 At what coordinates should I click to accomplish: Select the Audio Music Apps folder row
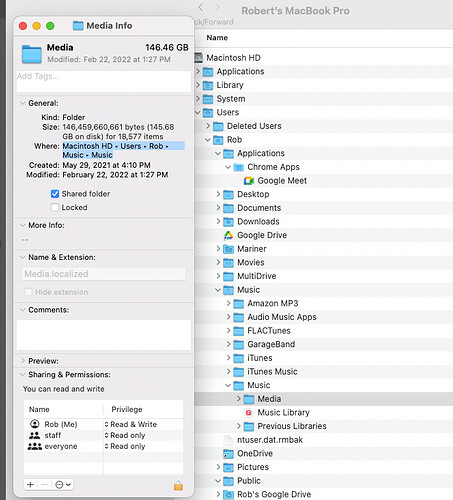coord(323,317)
